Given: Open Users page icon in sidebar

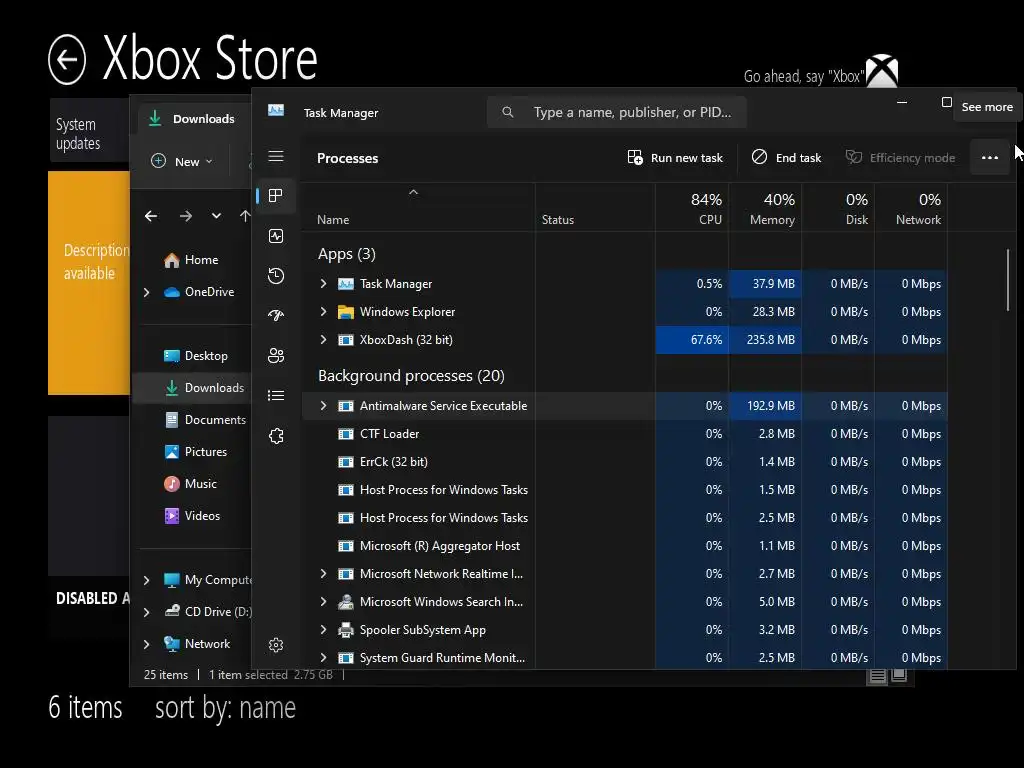Looking at the screenshot, I should pos(276,355).
